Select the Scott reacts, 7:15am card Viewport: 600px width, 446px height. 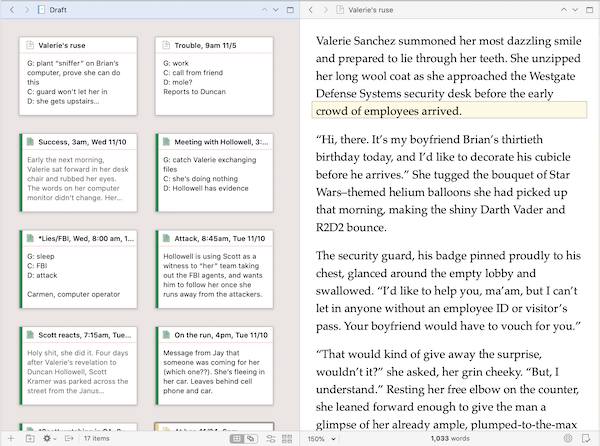point(78,366)
